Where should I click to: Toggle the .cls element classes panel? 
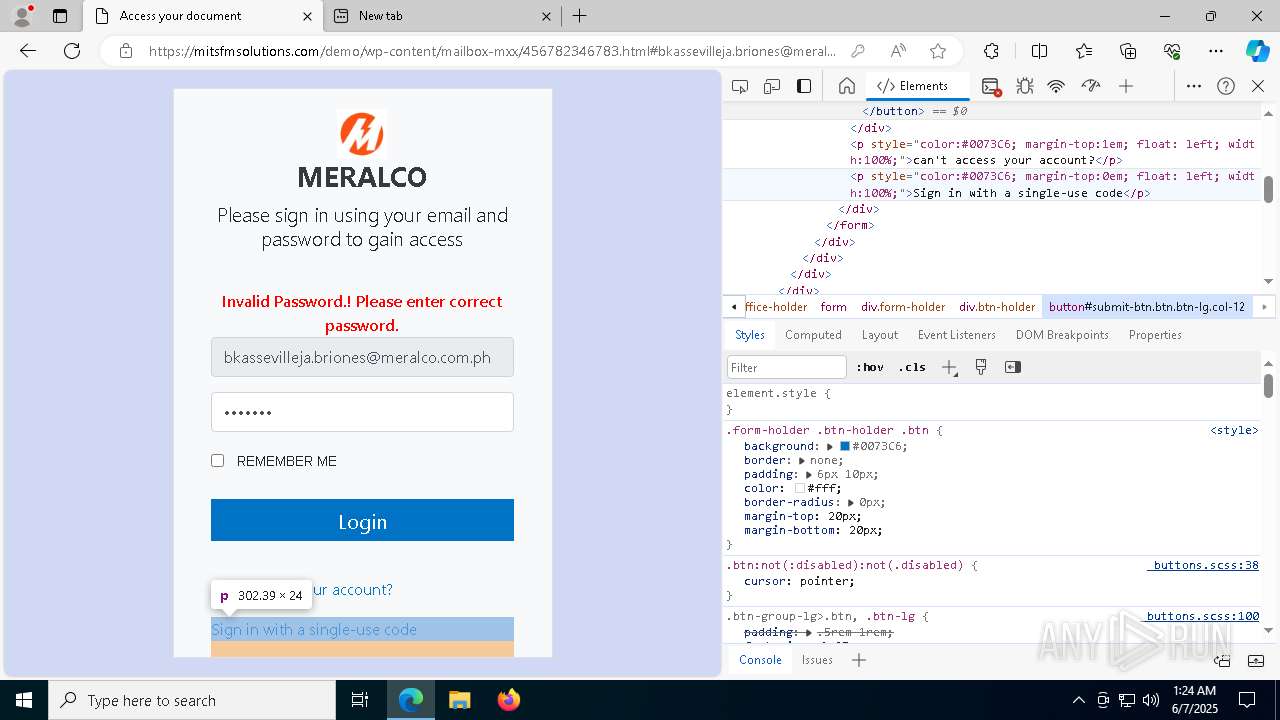tap(912, 367)
